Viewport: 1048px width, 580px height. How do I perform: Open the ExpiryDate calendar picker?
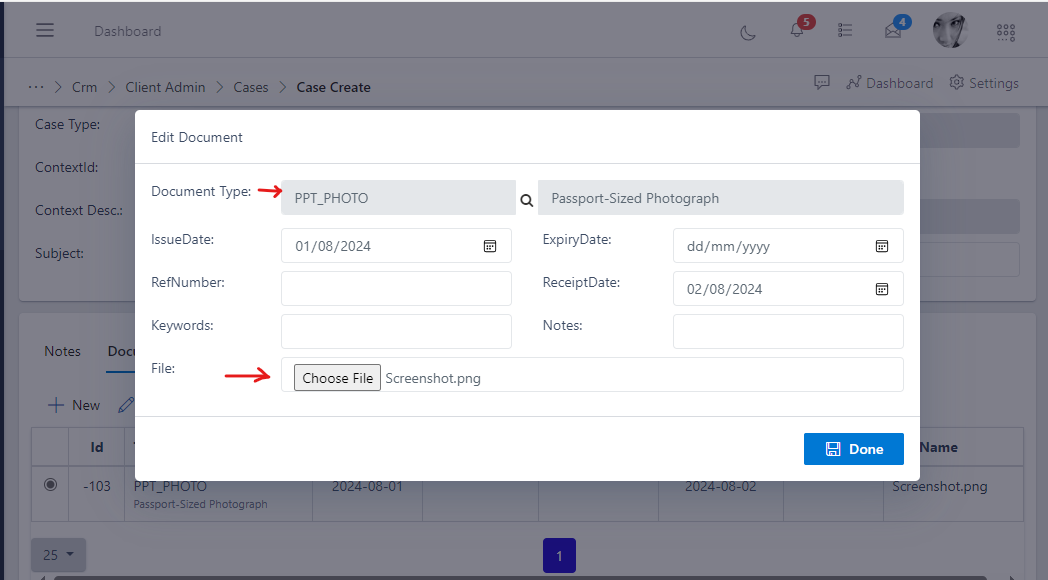click(881, 245)
